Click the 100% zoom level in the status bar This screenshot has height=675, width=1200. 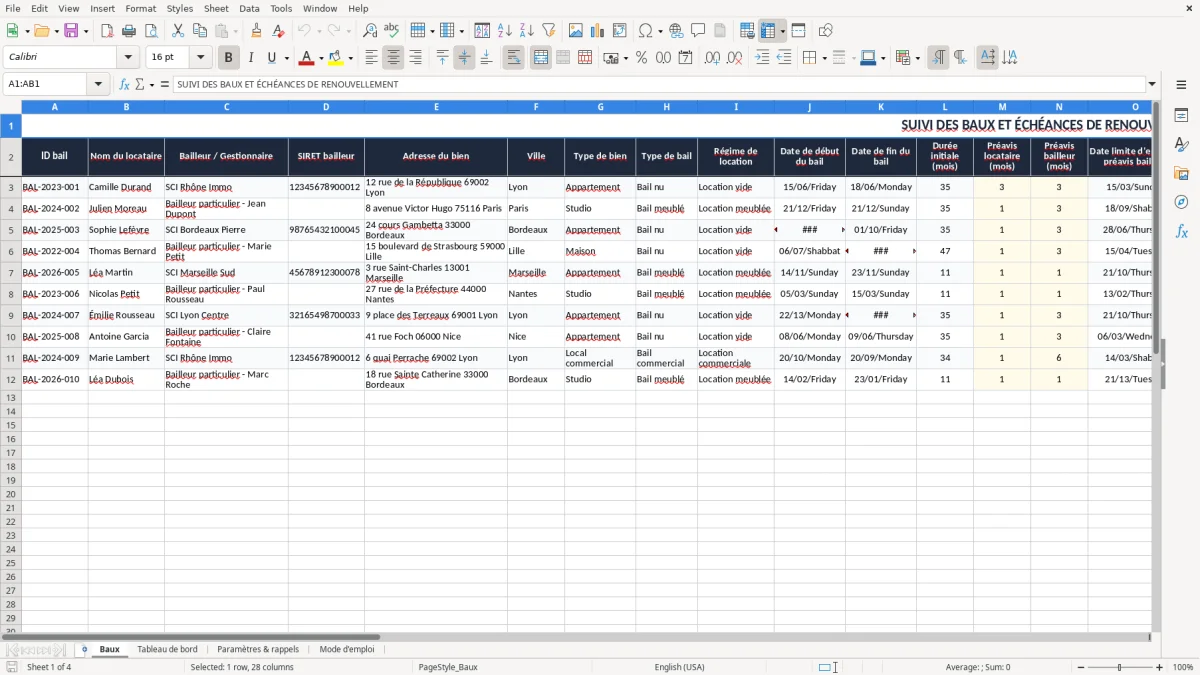(x=1183, y=667)
